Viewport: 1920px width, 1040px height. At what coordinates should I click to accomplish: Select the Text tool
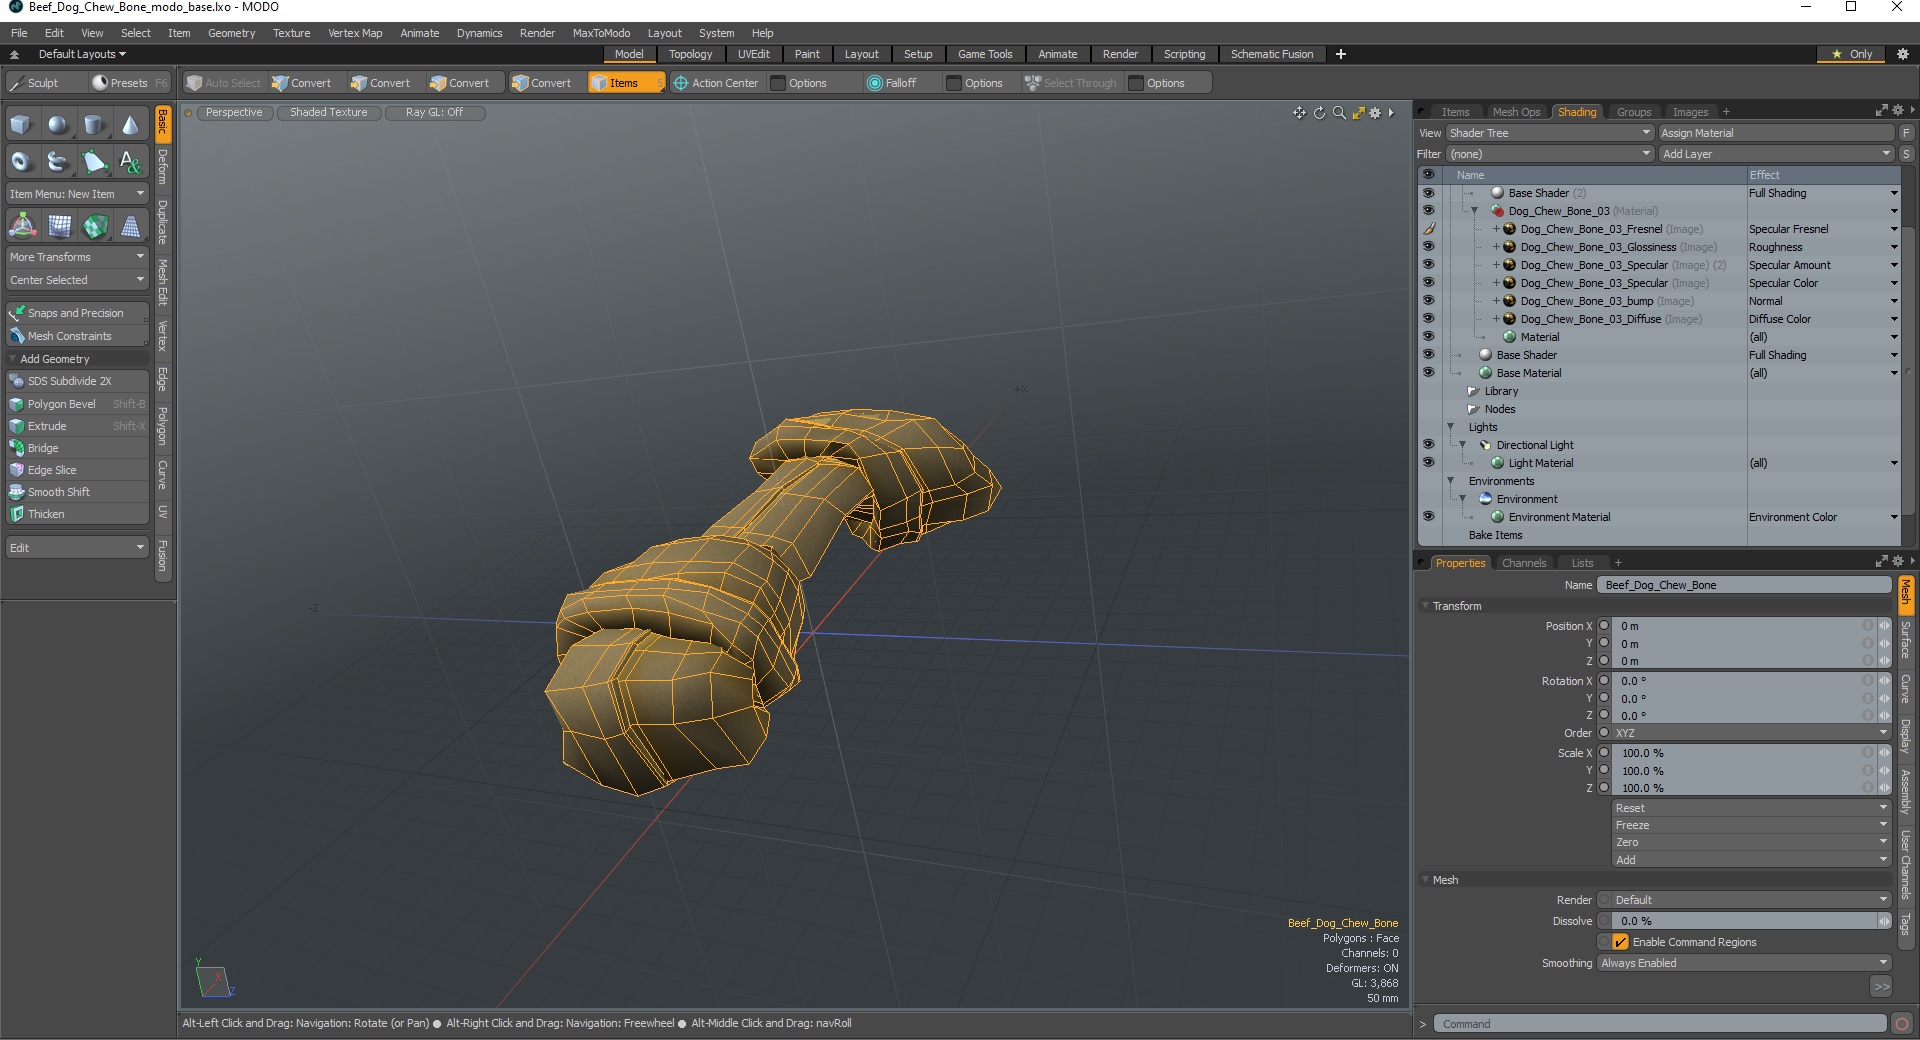130,161
